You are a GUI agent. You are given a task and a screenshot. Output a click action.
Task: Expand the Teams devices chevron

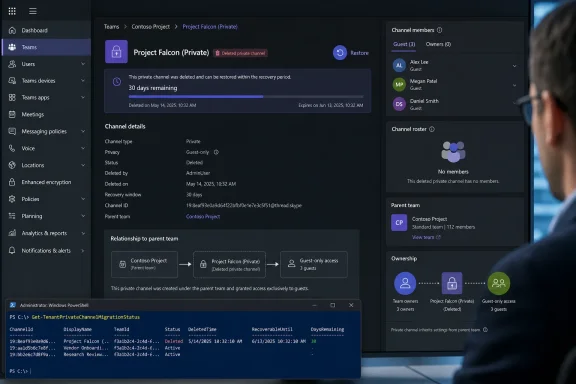tap(83, 80)
